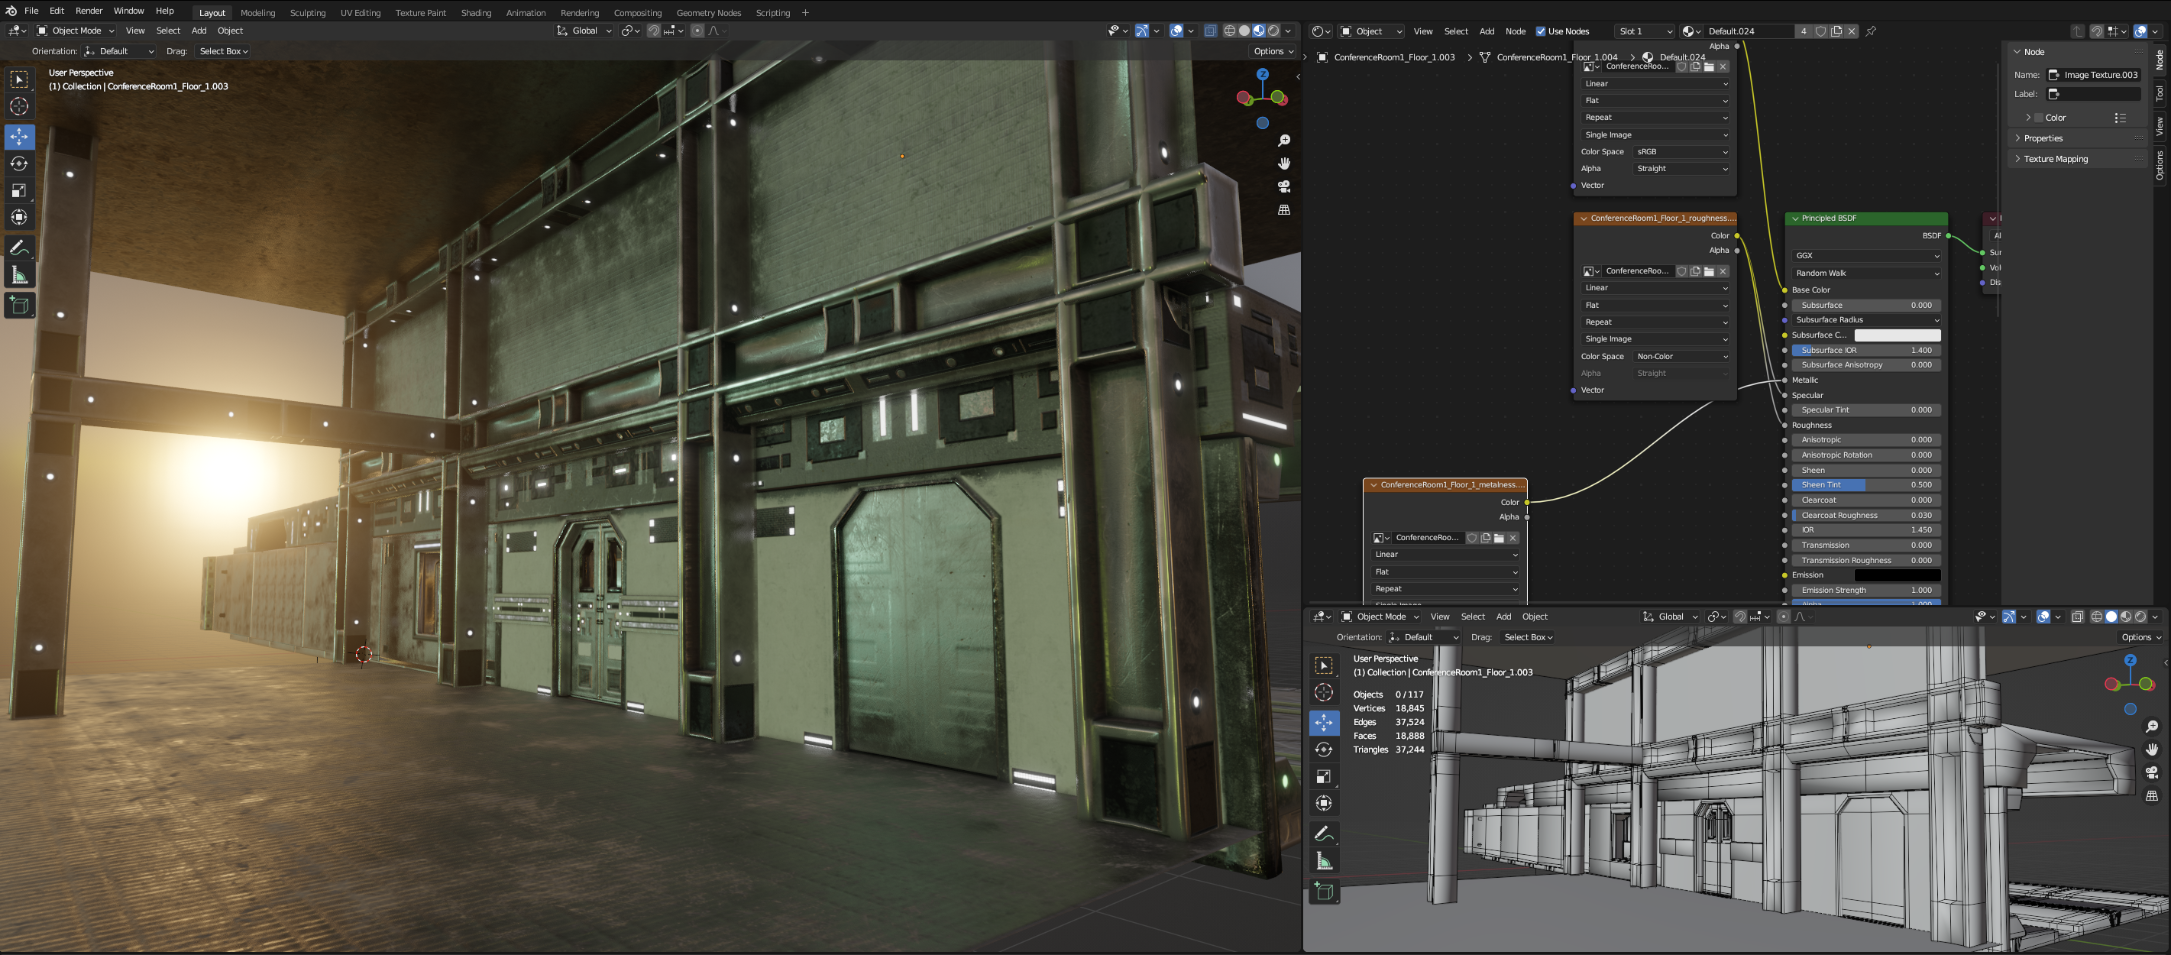Choose the Annotate pencil tool
The image size is (2171, 955).
point(19,247)
